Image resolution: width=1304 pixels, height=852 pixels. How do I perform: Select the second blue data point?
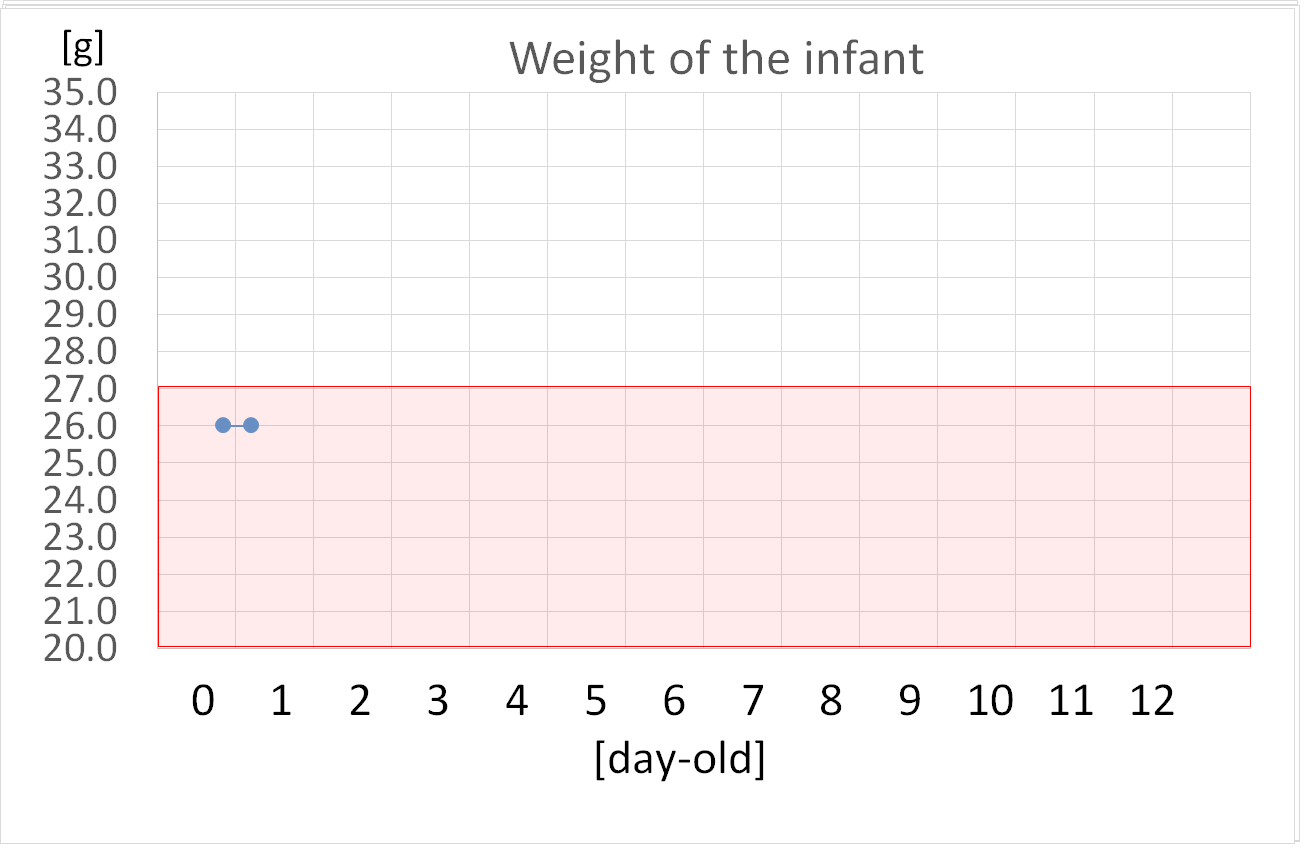click(251, 425)
